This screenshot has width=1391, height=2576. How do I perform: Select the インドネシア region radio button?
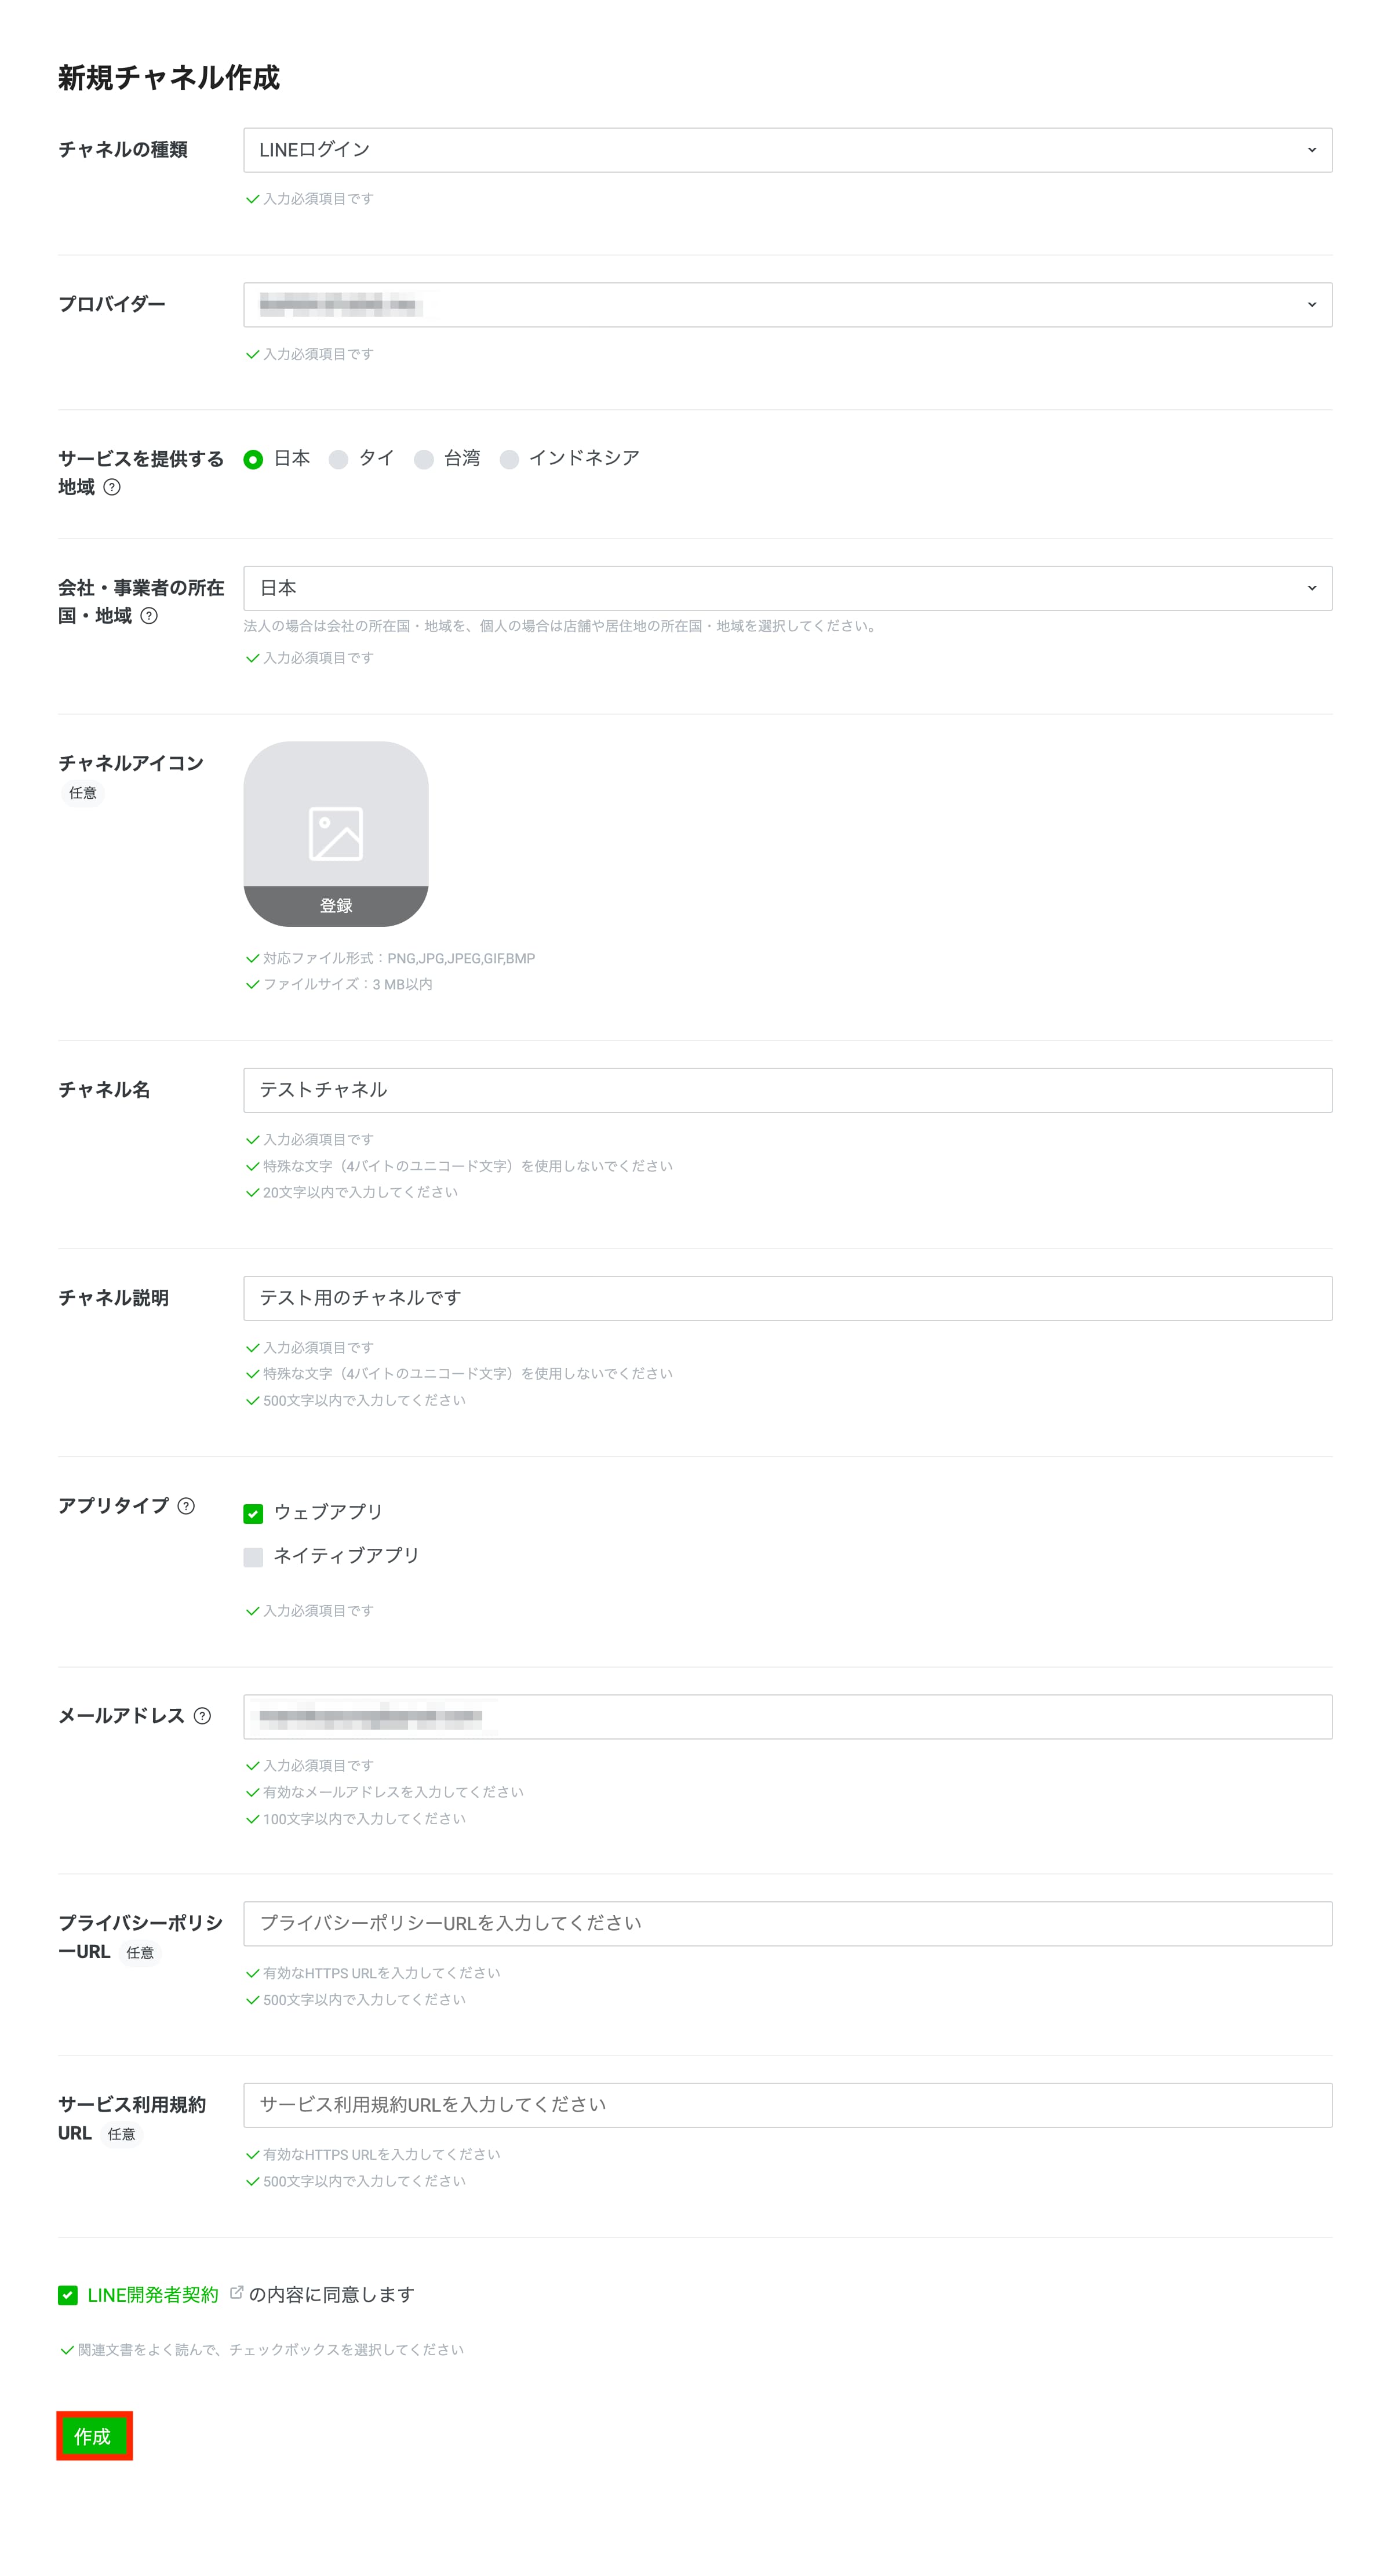click(509, 459)
